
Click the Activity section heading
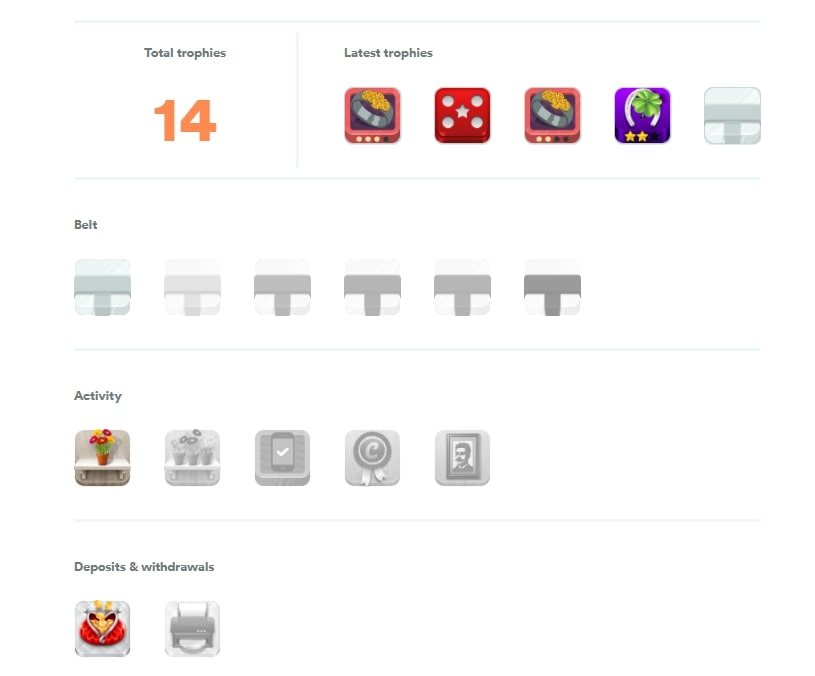click(x=98, y=396)
